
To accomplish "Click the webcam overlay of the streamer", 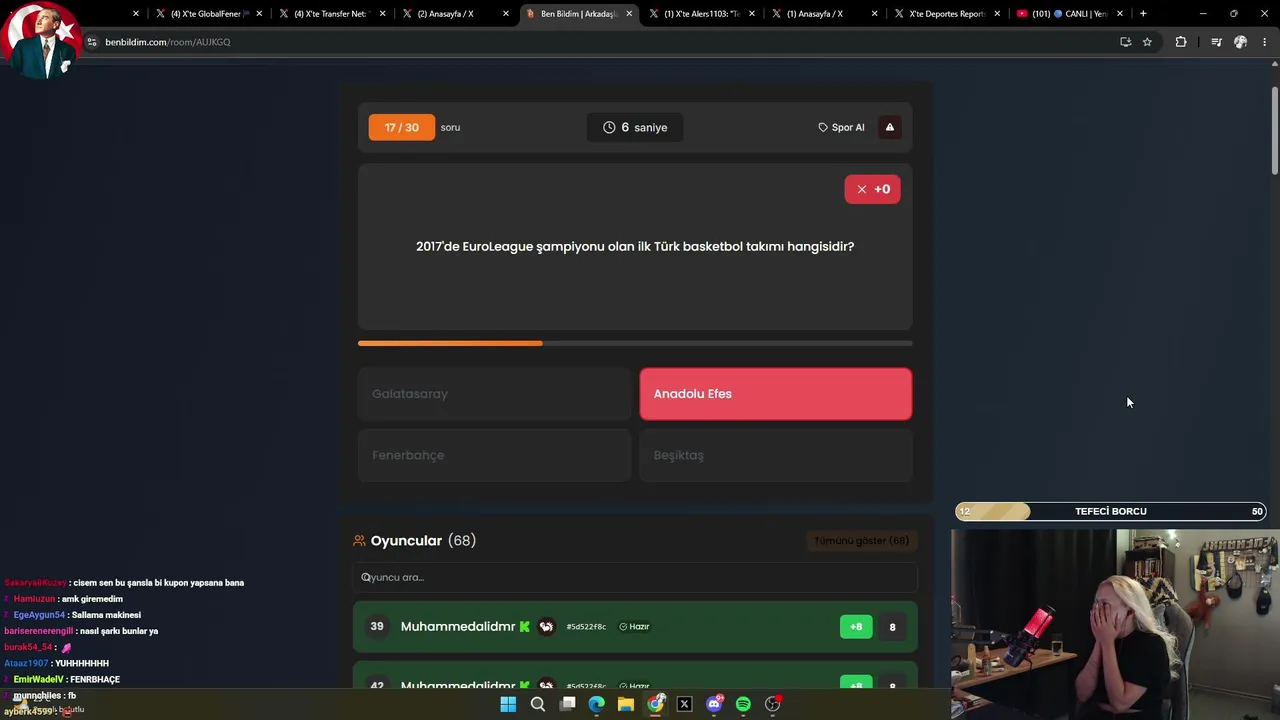I will point(1115,625).
